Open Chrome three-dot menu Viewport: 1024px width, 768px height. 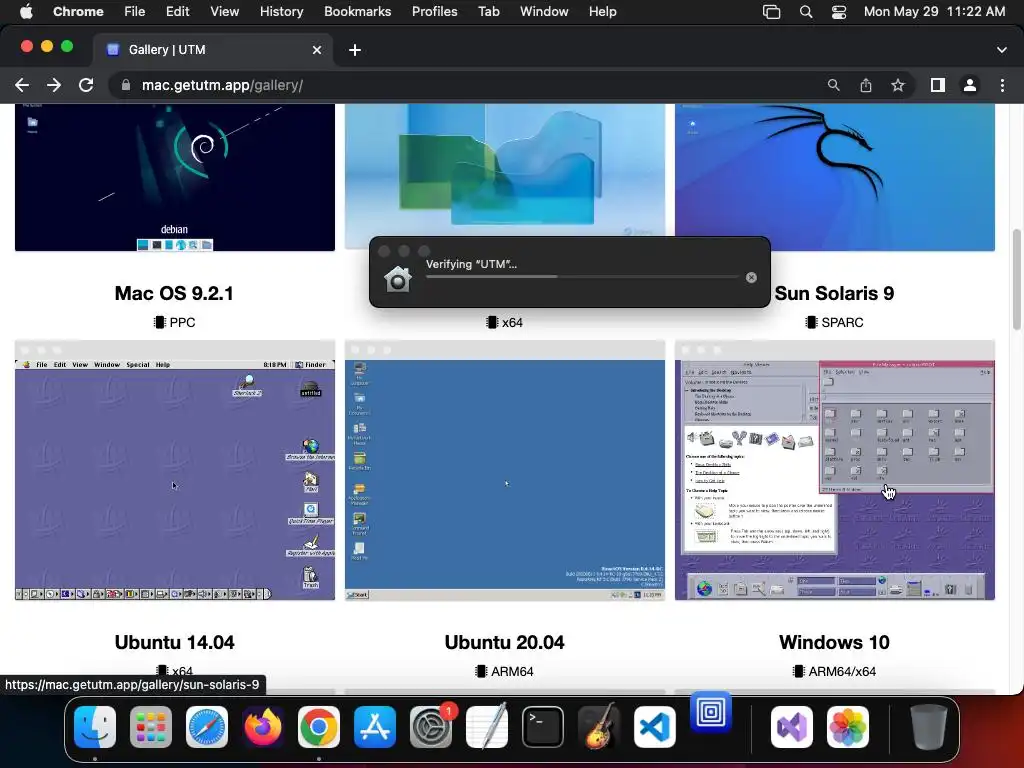tap(1002, 85)
